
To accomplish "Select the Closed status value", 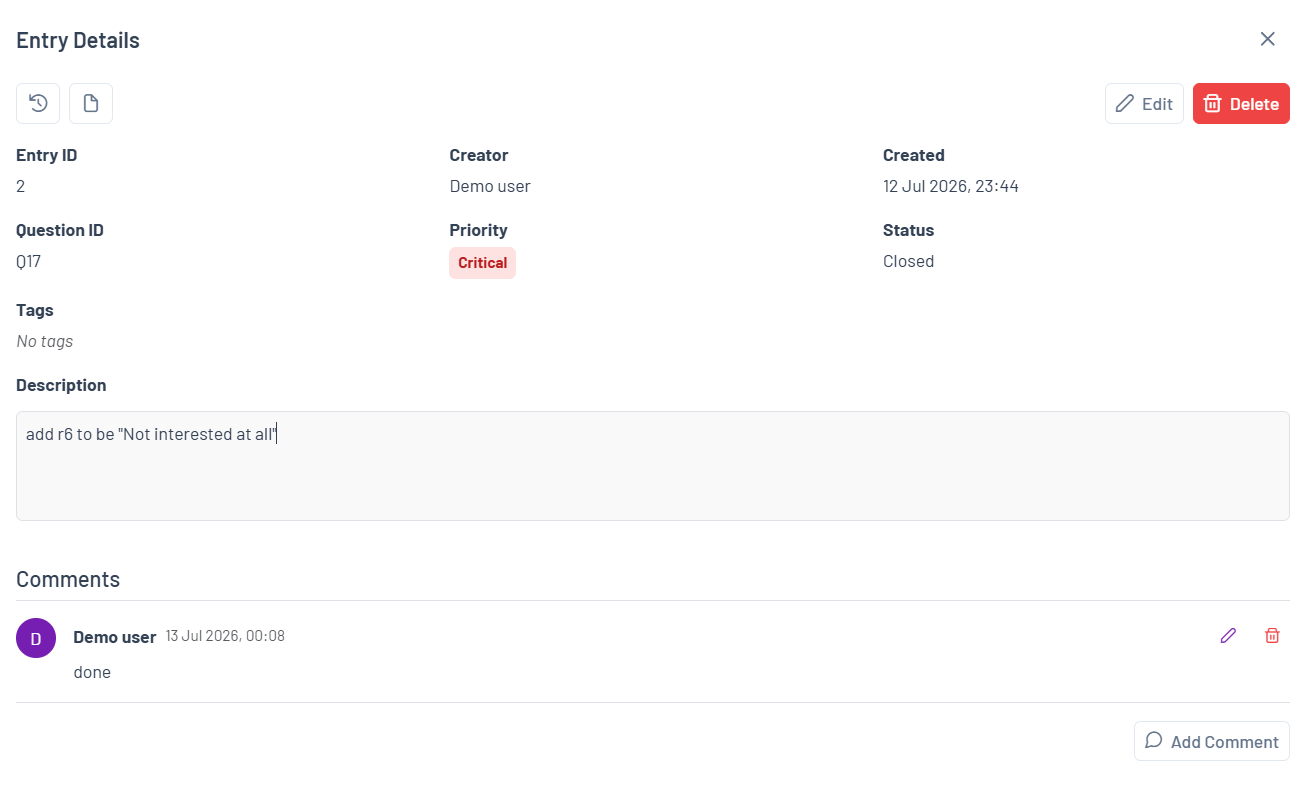I will point(908,261).
